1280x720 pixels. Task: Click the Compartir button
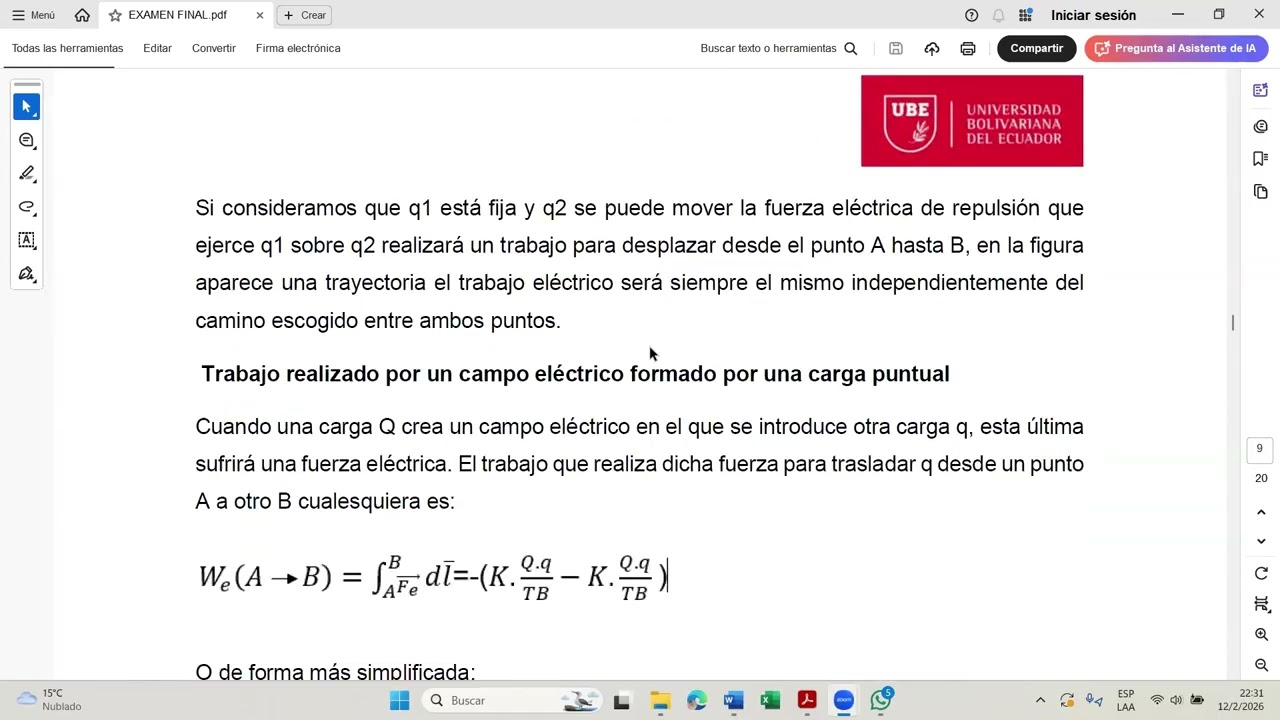(x=1036, y=48)
